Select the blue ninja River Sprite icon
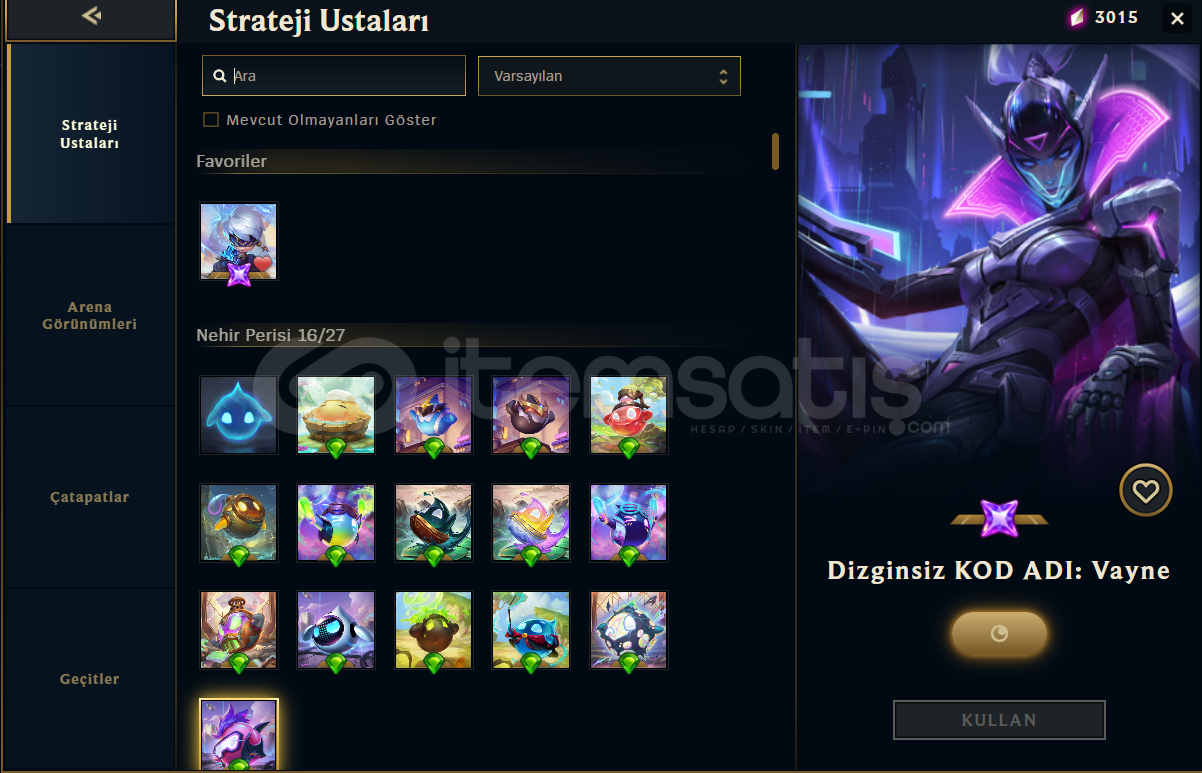 point(531,630)
